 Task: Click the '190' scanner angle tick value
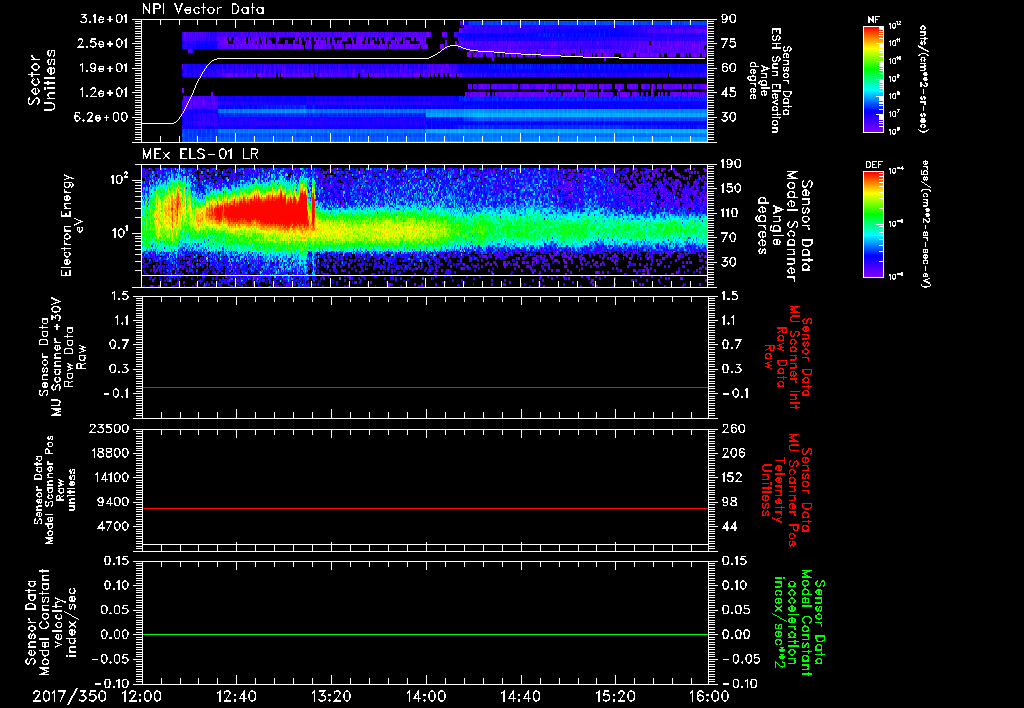[x=731, y=164]
